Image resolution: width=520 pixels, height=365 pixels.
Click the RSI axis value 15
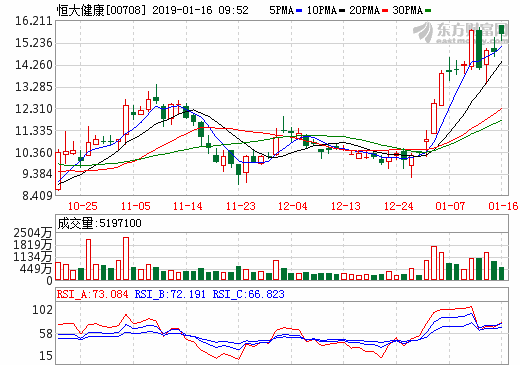pyautogui.click(x=46, y=356)
